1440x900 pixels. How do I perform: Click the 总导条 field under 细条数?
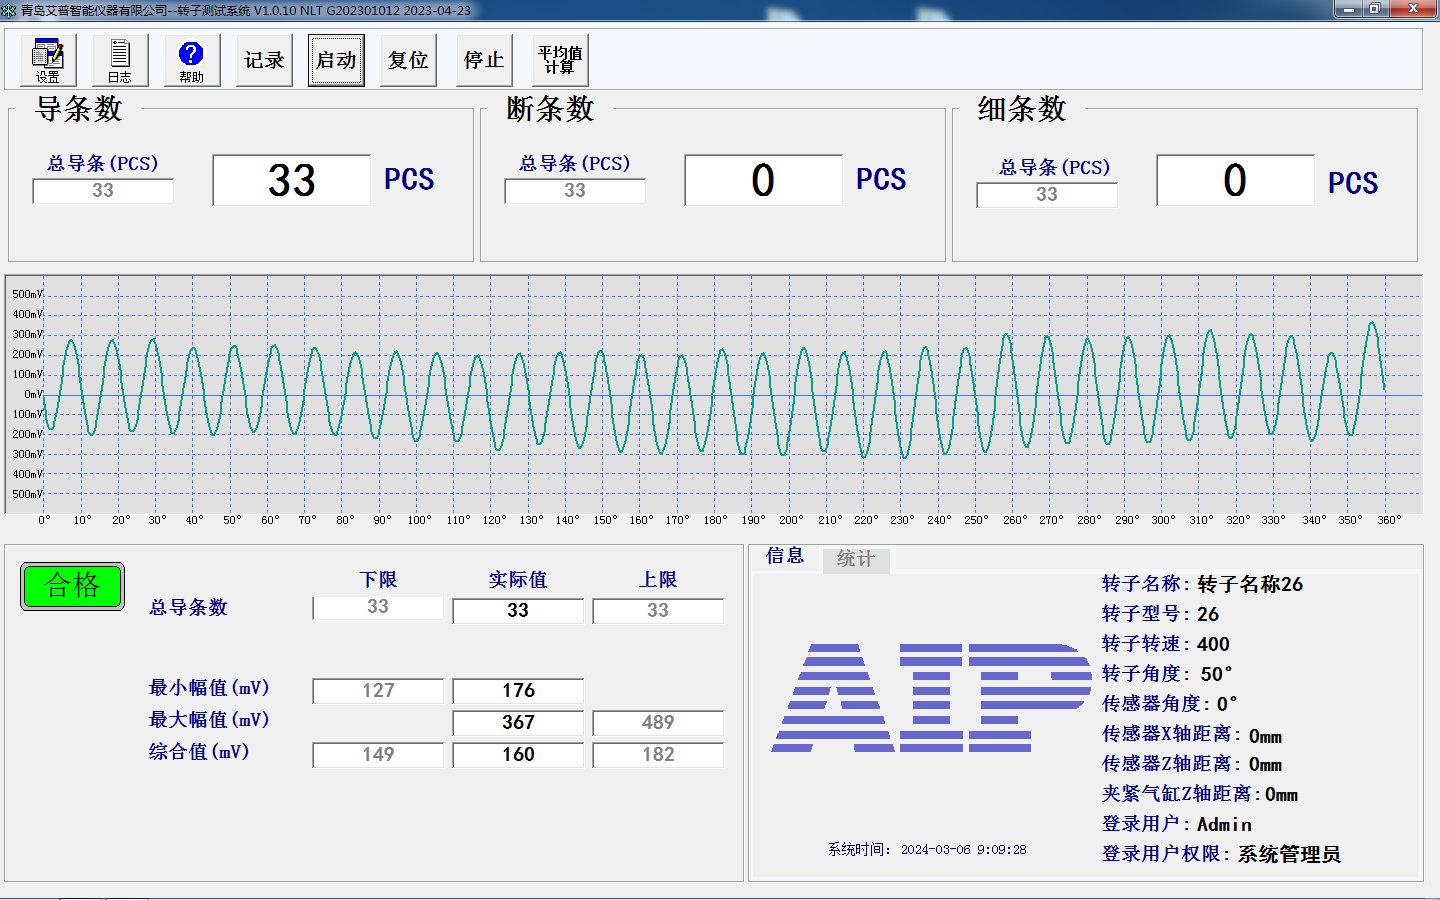point(1047,195)
